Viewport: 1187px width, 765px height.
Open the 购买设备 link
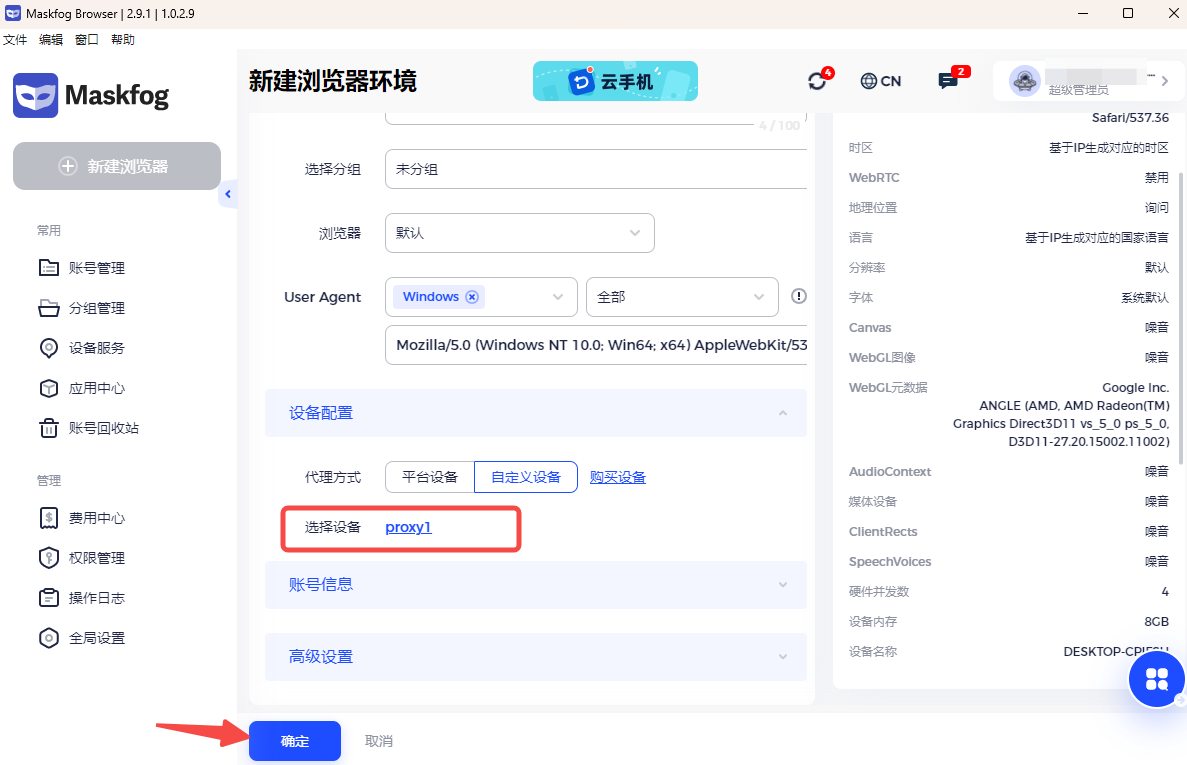pos(618,477)
